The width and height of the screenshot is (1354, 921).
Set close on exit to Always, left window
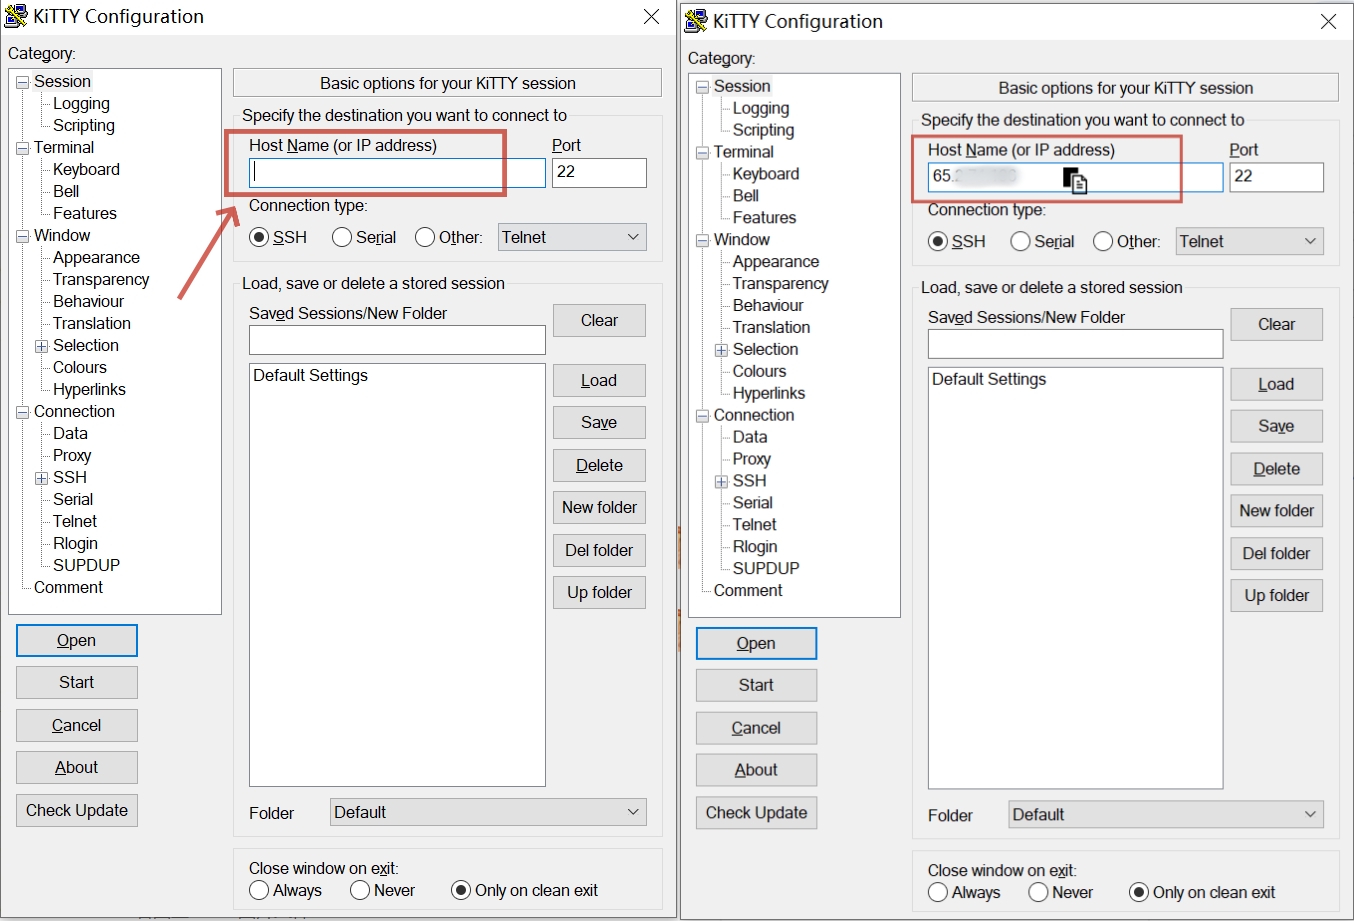(x=259, y=890)
